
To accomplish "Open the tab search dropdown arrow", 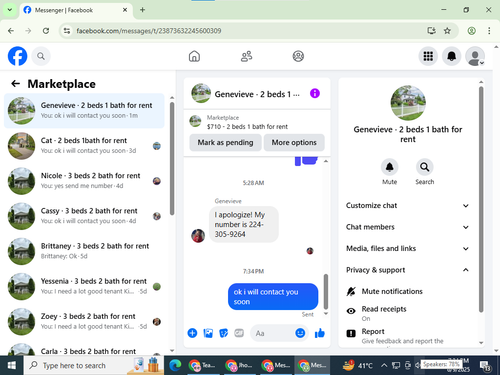I will point(10,10).
